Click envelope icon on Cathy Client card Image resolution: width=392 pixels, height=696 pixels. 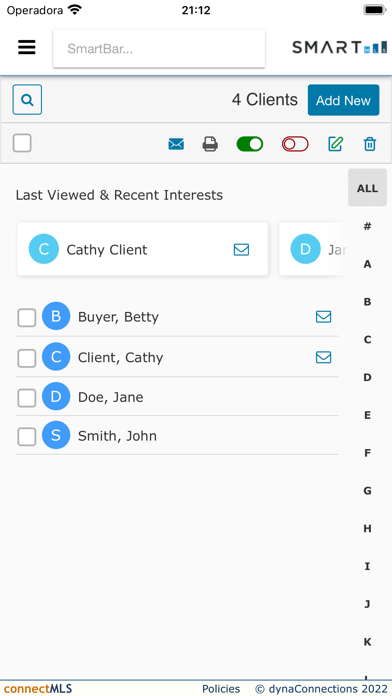click(241, 250)
